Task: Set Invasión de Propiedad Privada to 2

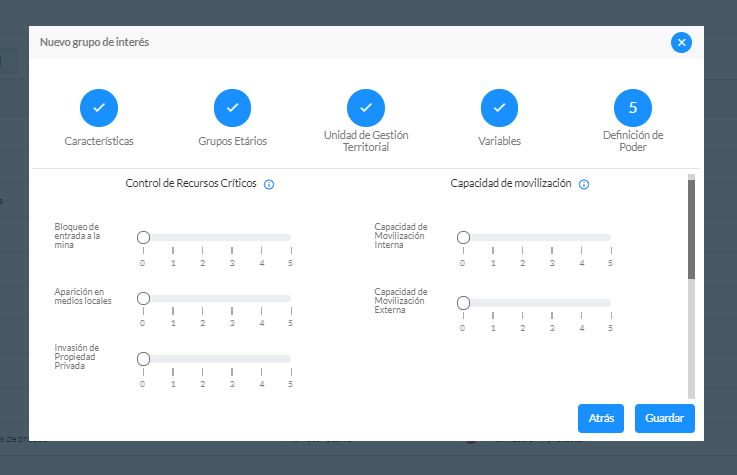Action: [203, 359]
